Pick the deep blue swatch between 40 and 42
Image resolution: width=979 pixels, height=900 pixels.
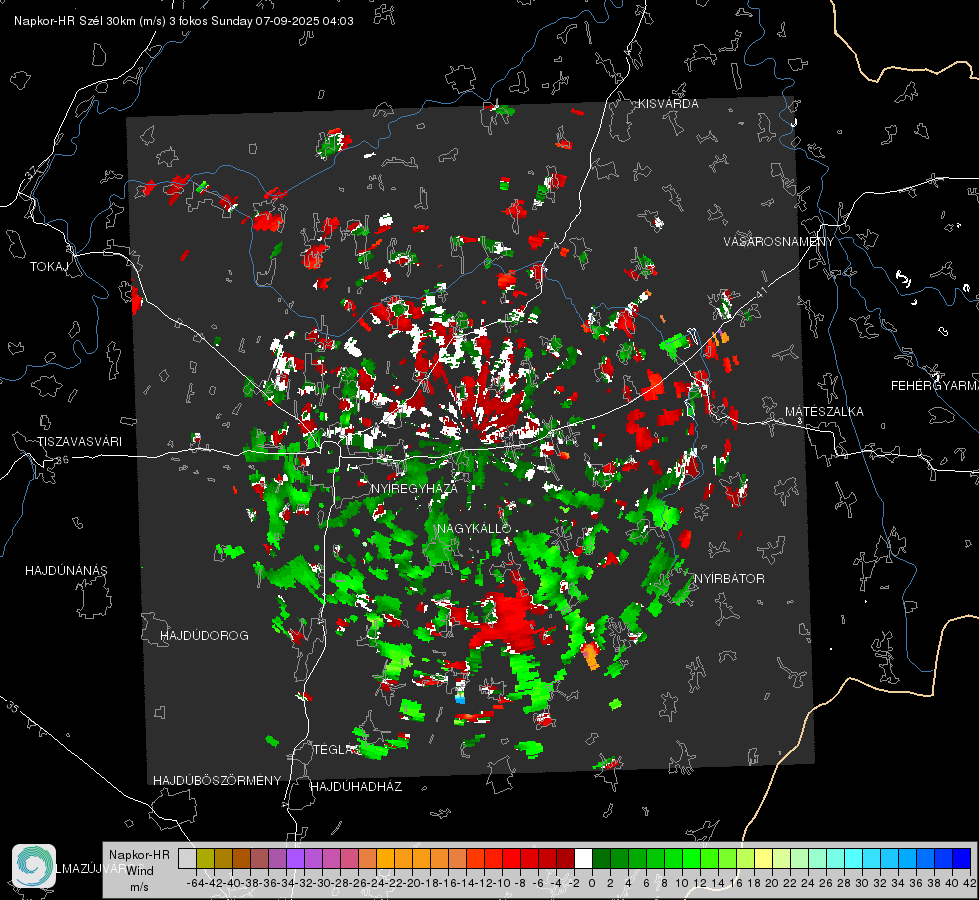tap(962, 859)
